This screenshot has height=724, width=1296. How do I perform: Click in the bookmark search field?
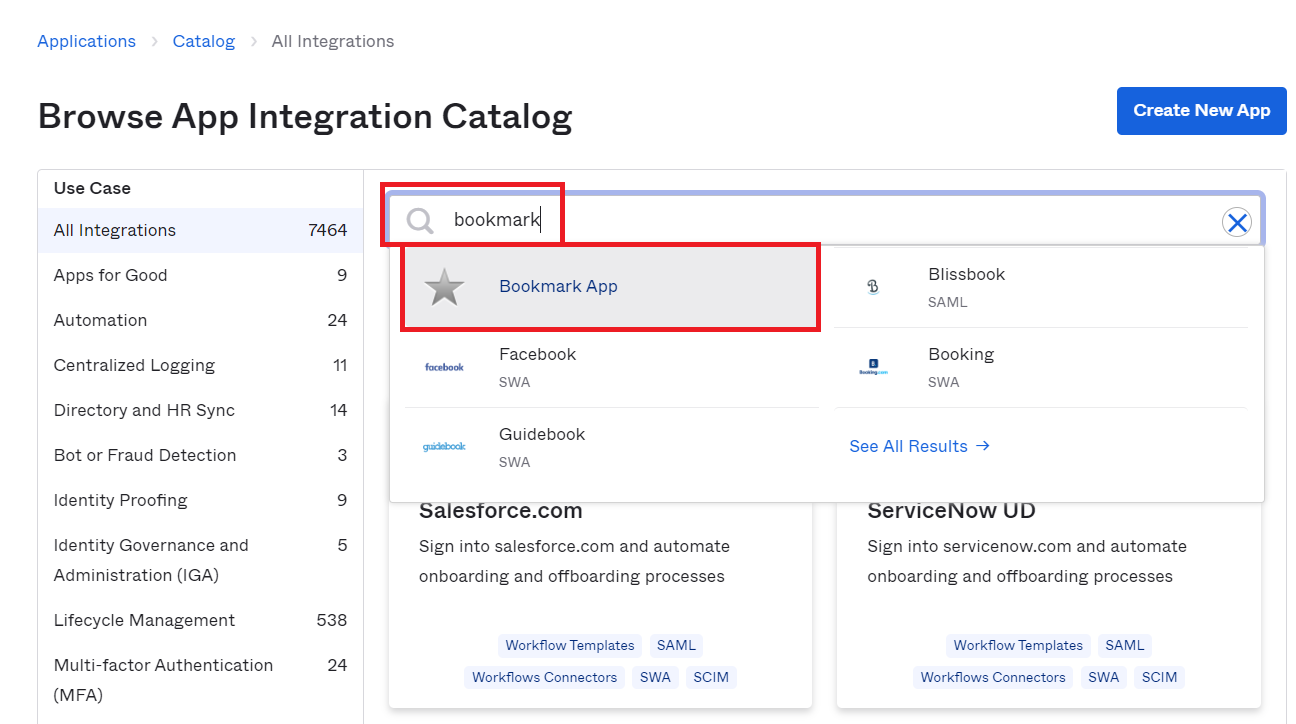click(x=825, y=220)
